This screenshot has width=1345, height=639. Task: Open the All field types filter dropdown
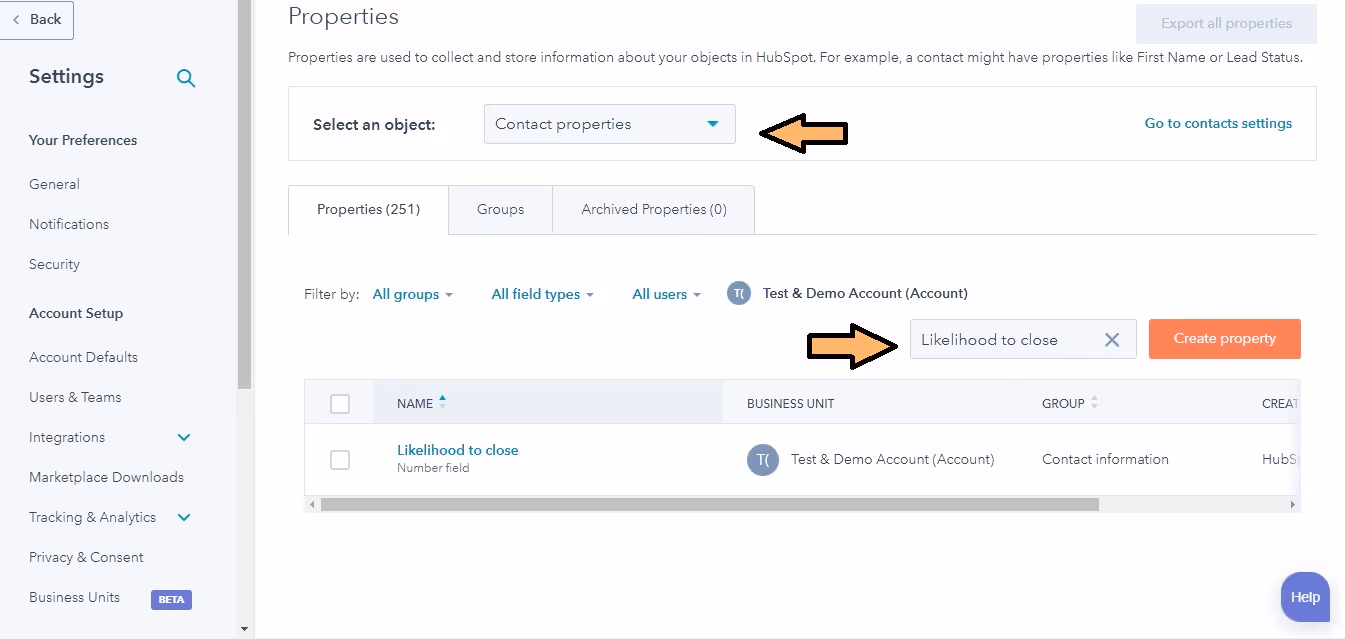pyautogui.click(x=542, y=293)
